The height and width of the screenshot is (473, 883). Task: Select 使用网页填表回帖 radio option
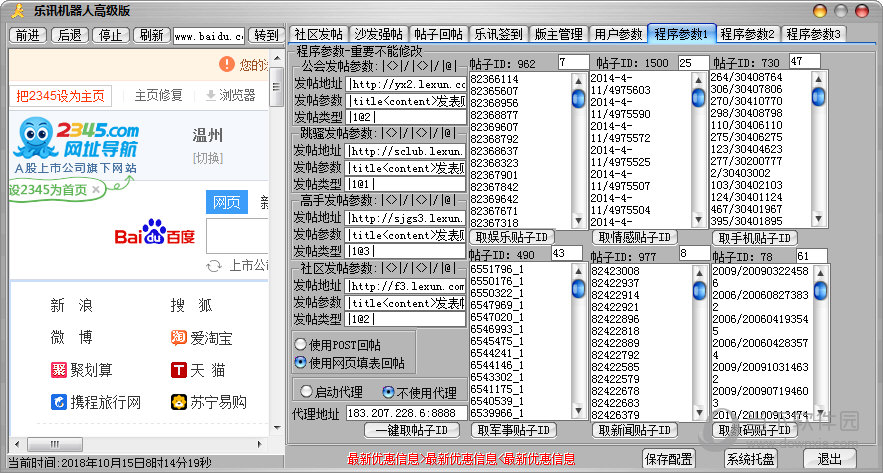click(349, 363)
